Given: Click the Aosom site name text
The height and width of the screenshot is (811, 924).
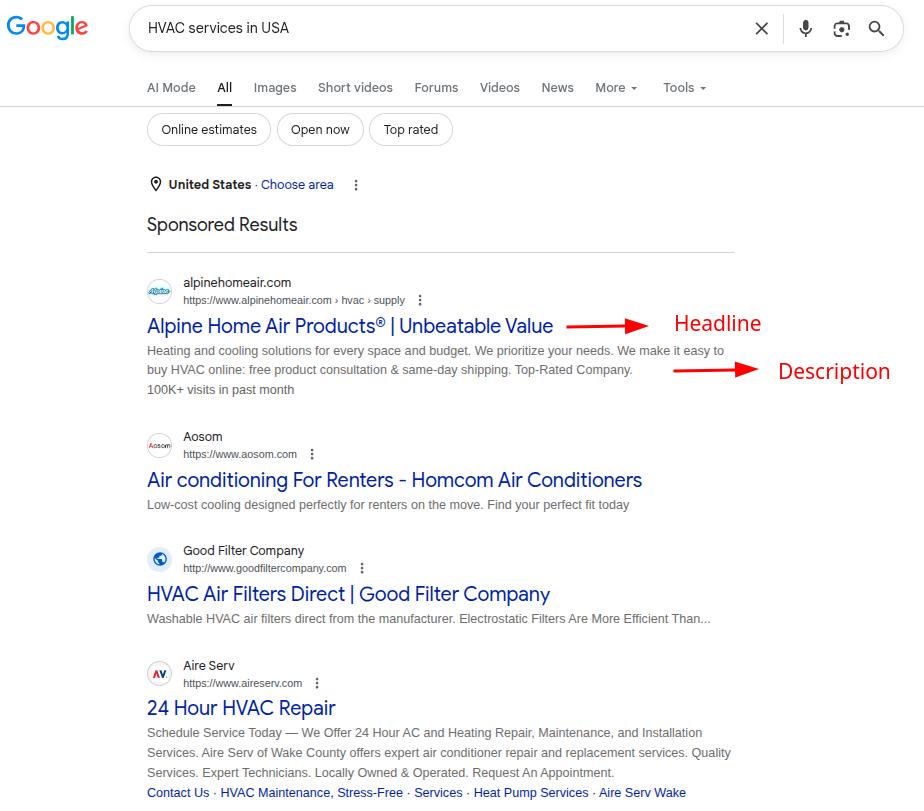Looking at the screenshot, I should [203, 437].
